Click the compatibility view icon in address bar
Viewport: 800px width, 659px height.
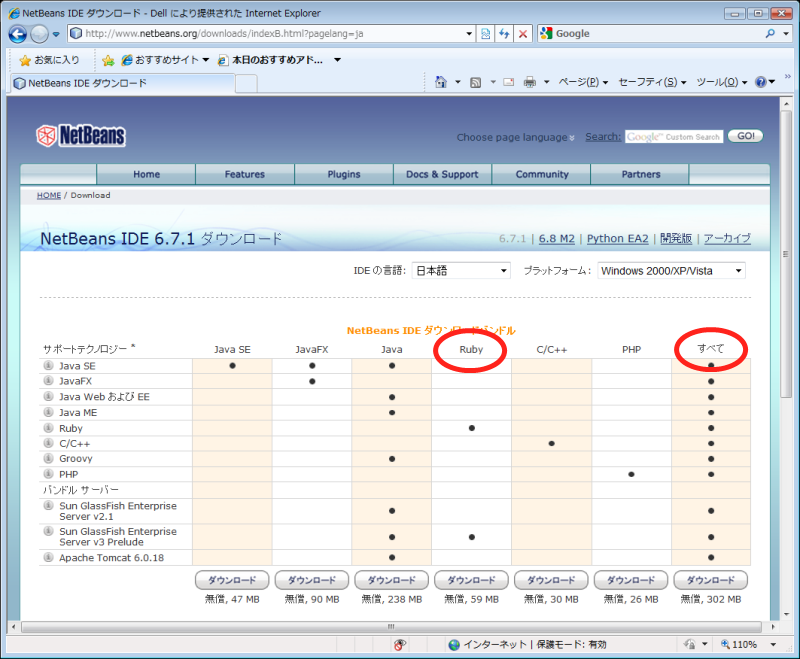tap(486, 34)
